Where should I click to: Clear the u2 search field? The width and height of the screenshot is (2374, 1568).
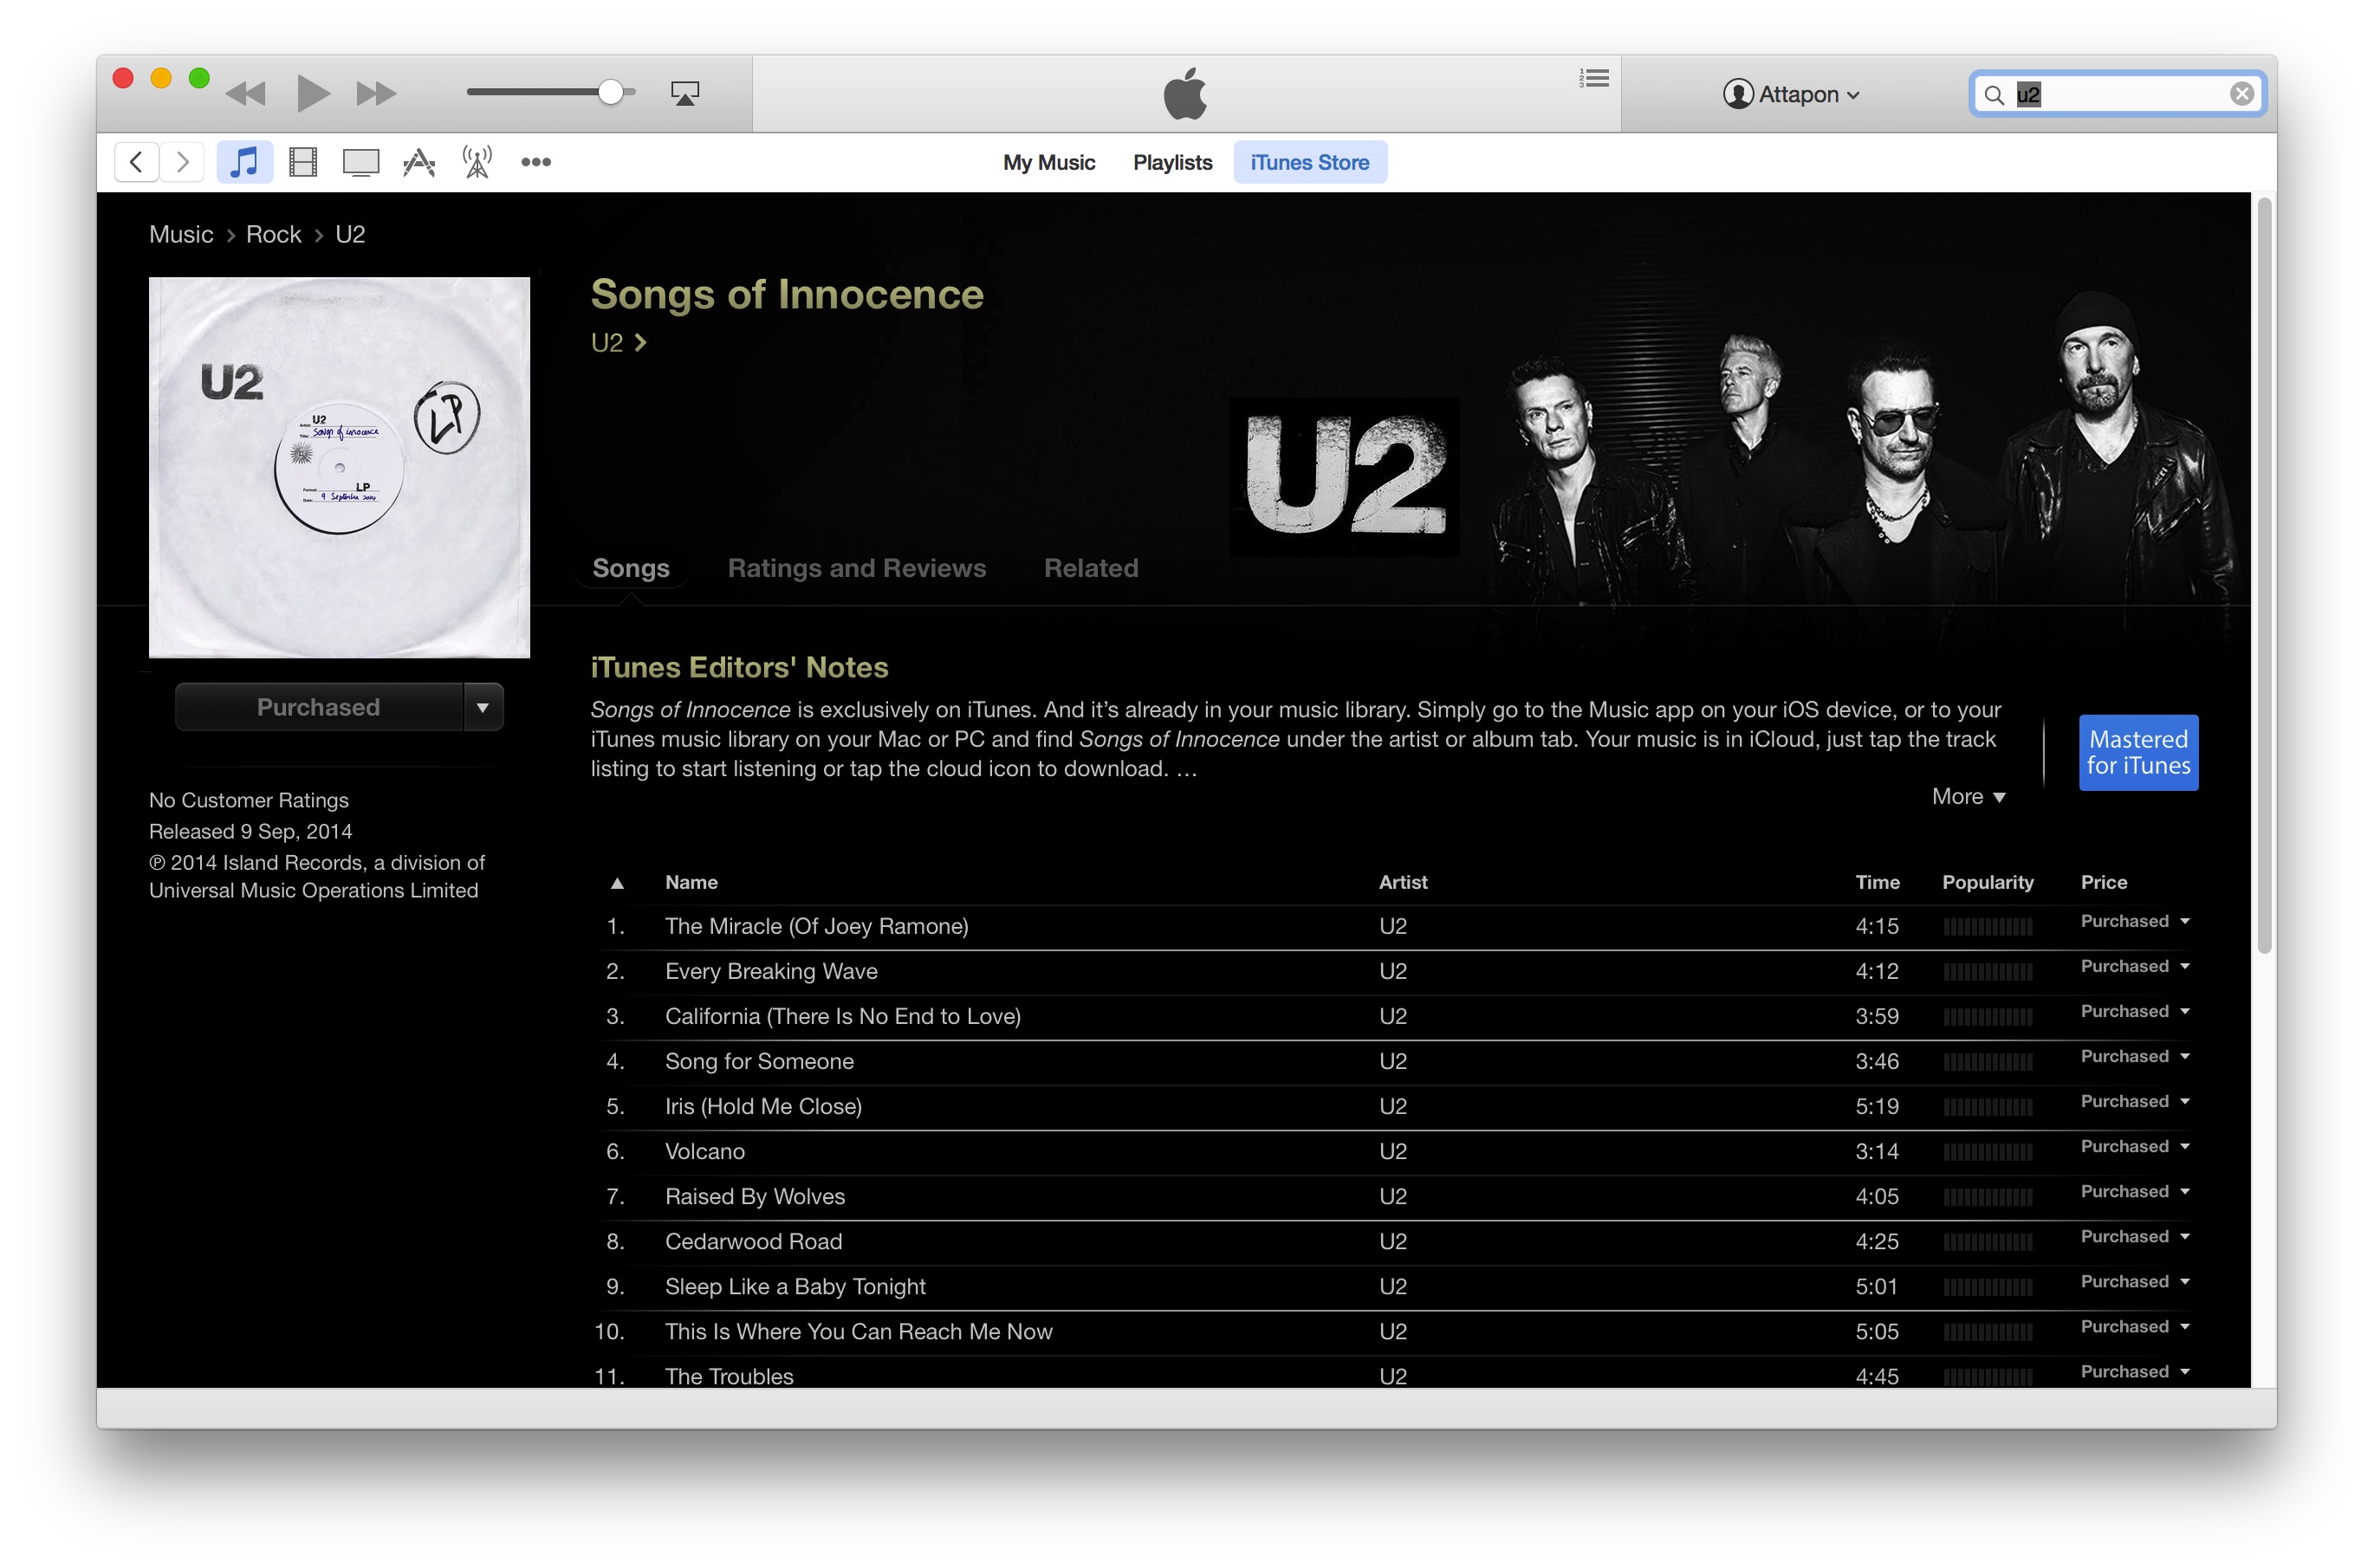2241,94
